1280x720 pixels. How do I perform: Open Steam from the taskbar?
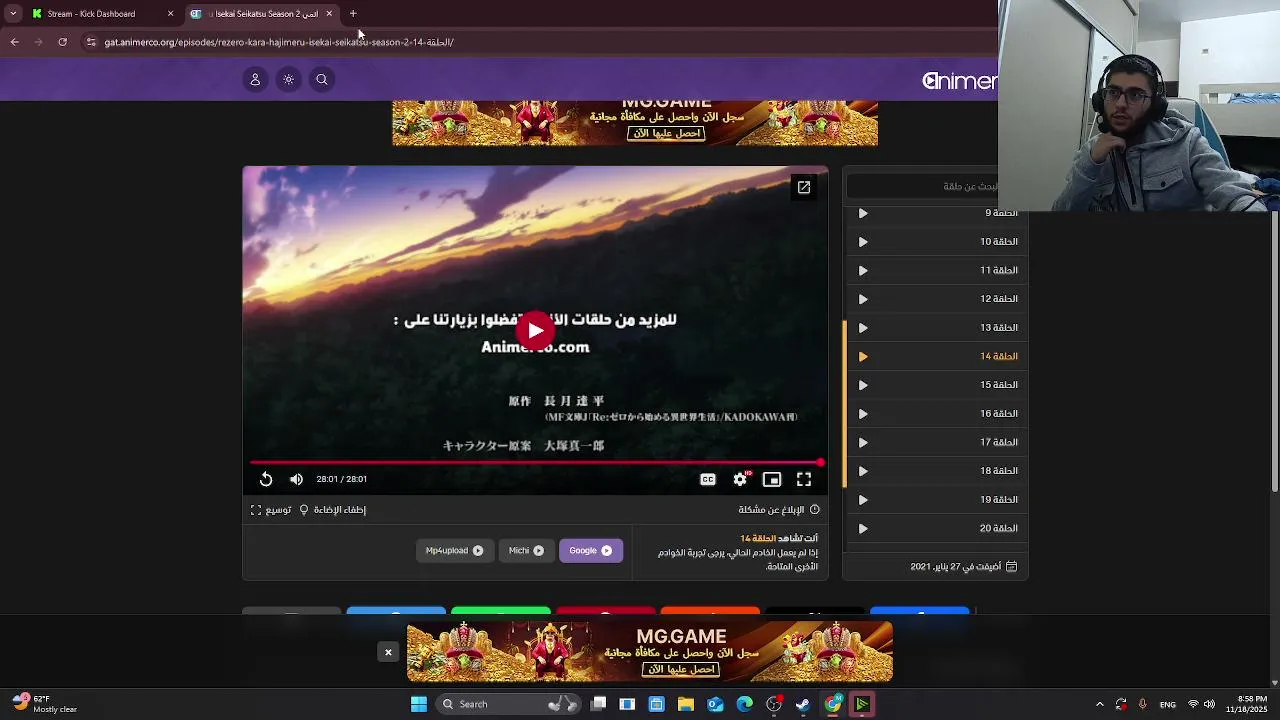coord(803,704)
